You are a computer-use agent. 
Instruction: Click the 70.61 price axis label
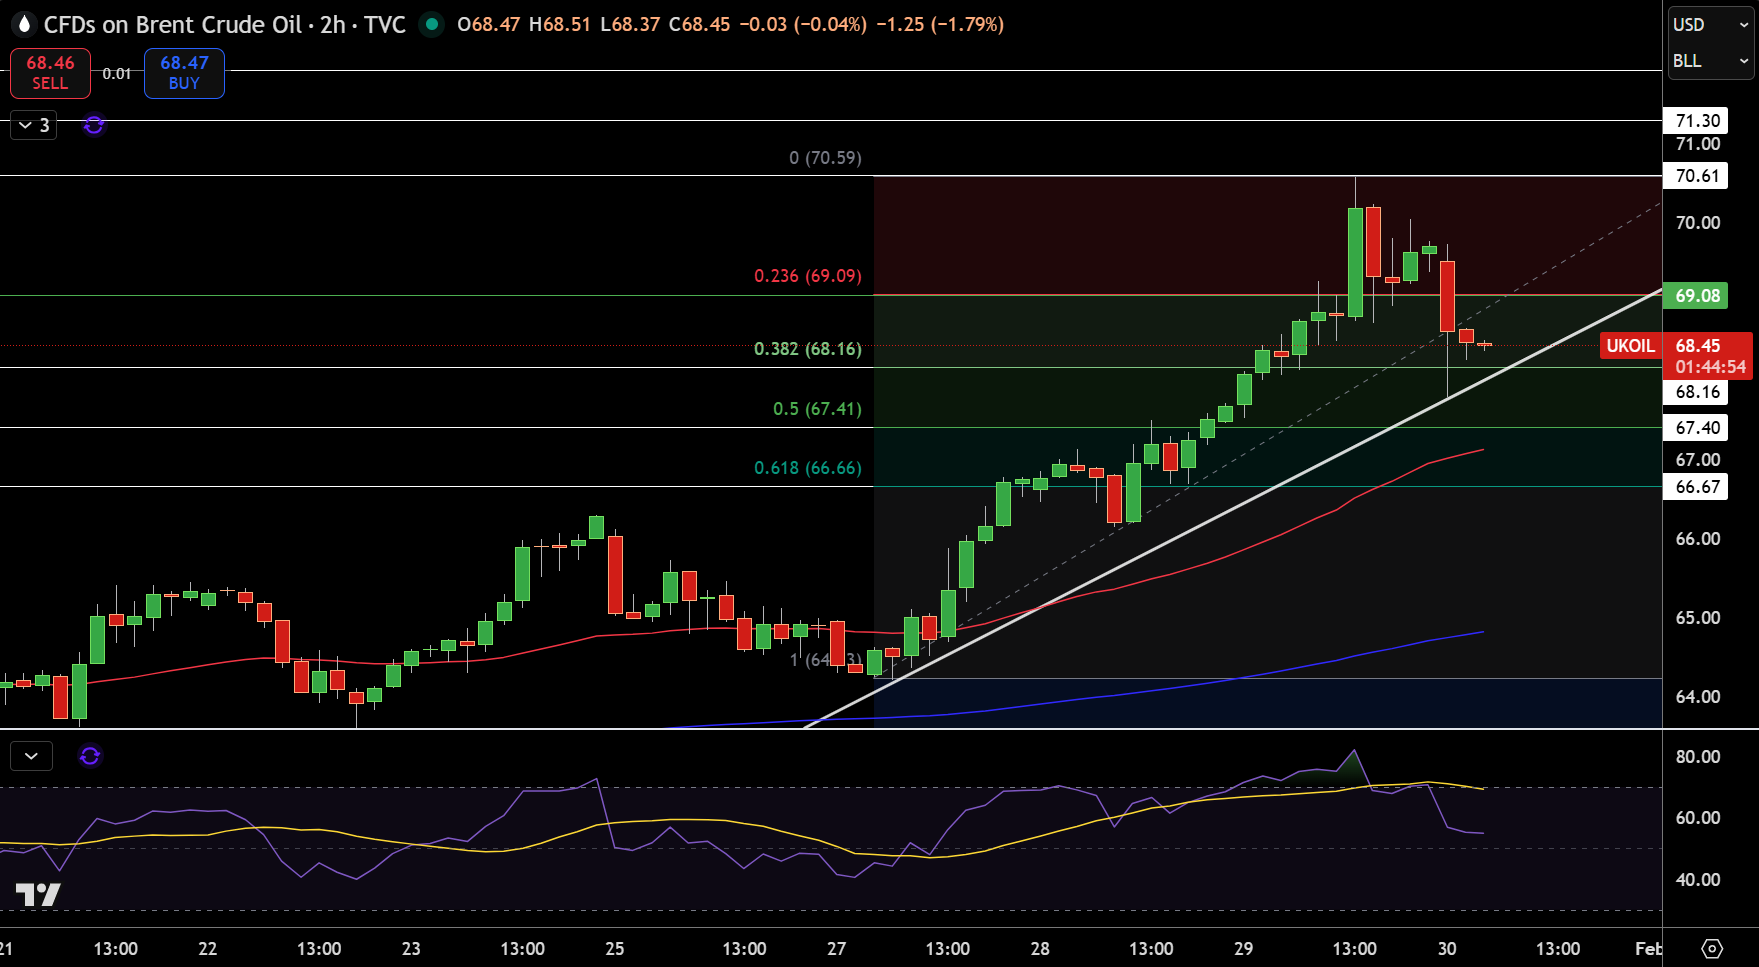point(1697,176)
